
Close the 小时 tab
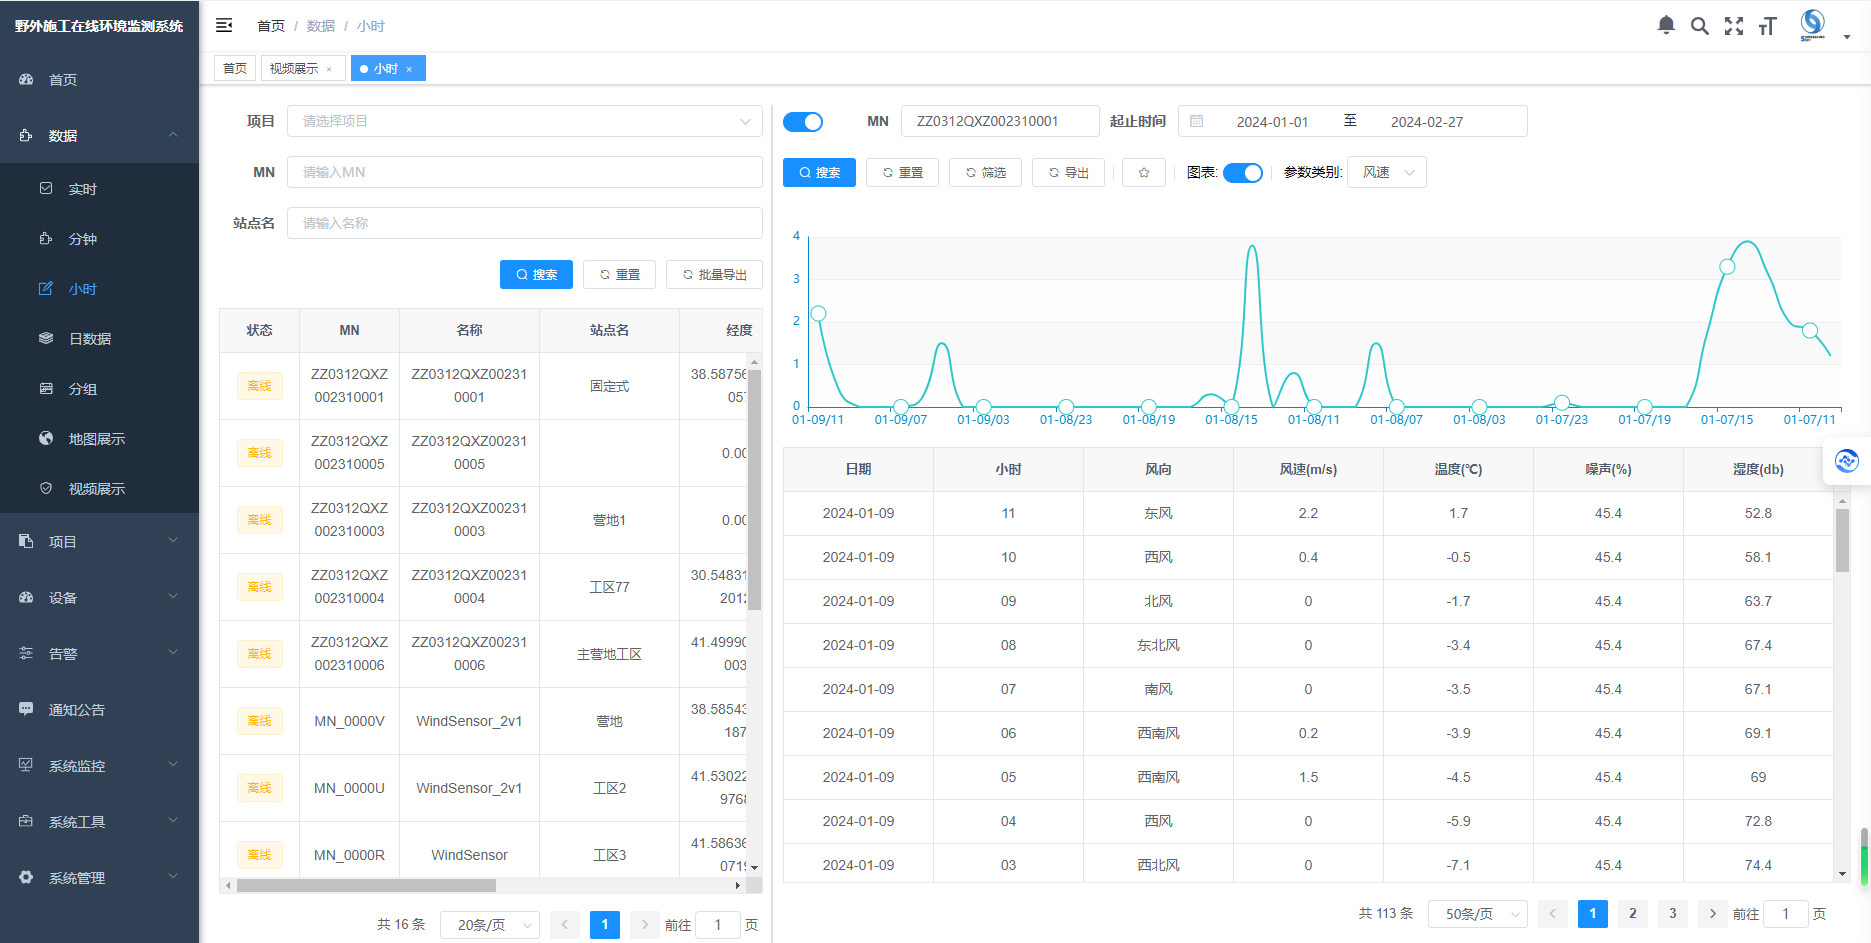click(x=409, y=69)
